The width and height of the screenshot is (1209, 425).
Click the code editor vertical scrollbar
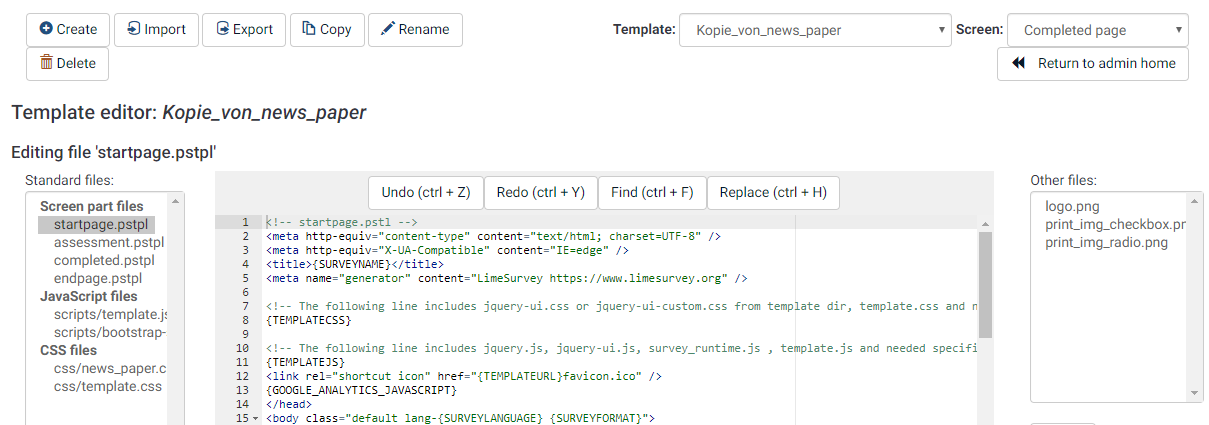click(984, 285)
